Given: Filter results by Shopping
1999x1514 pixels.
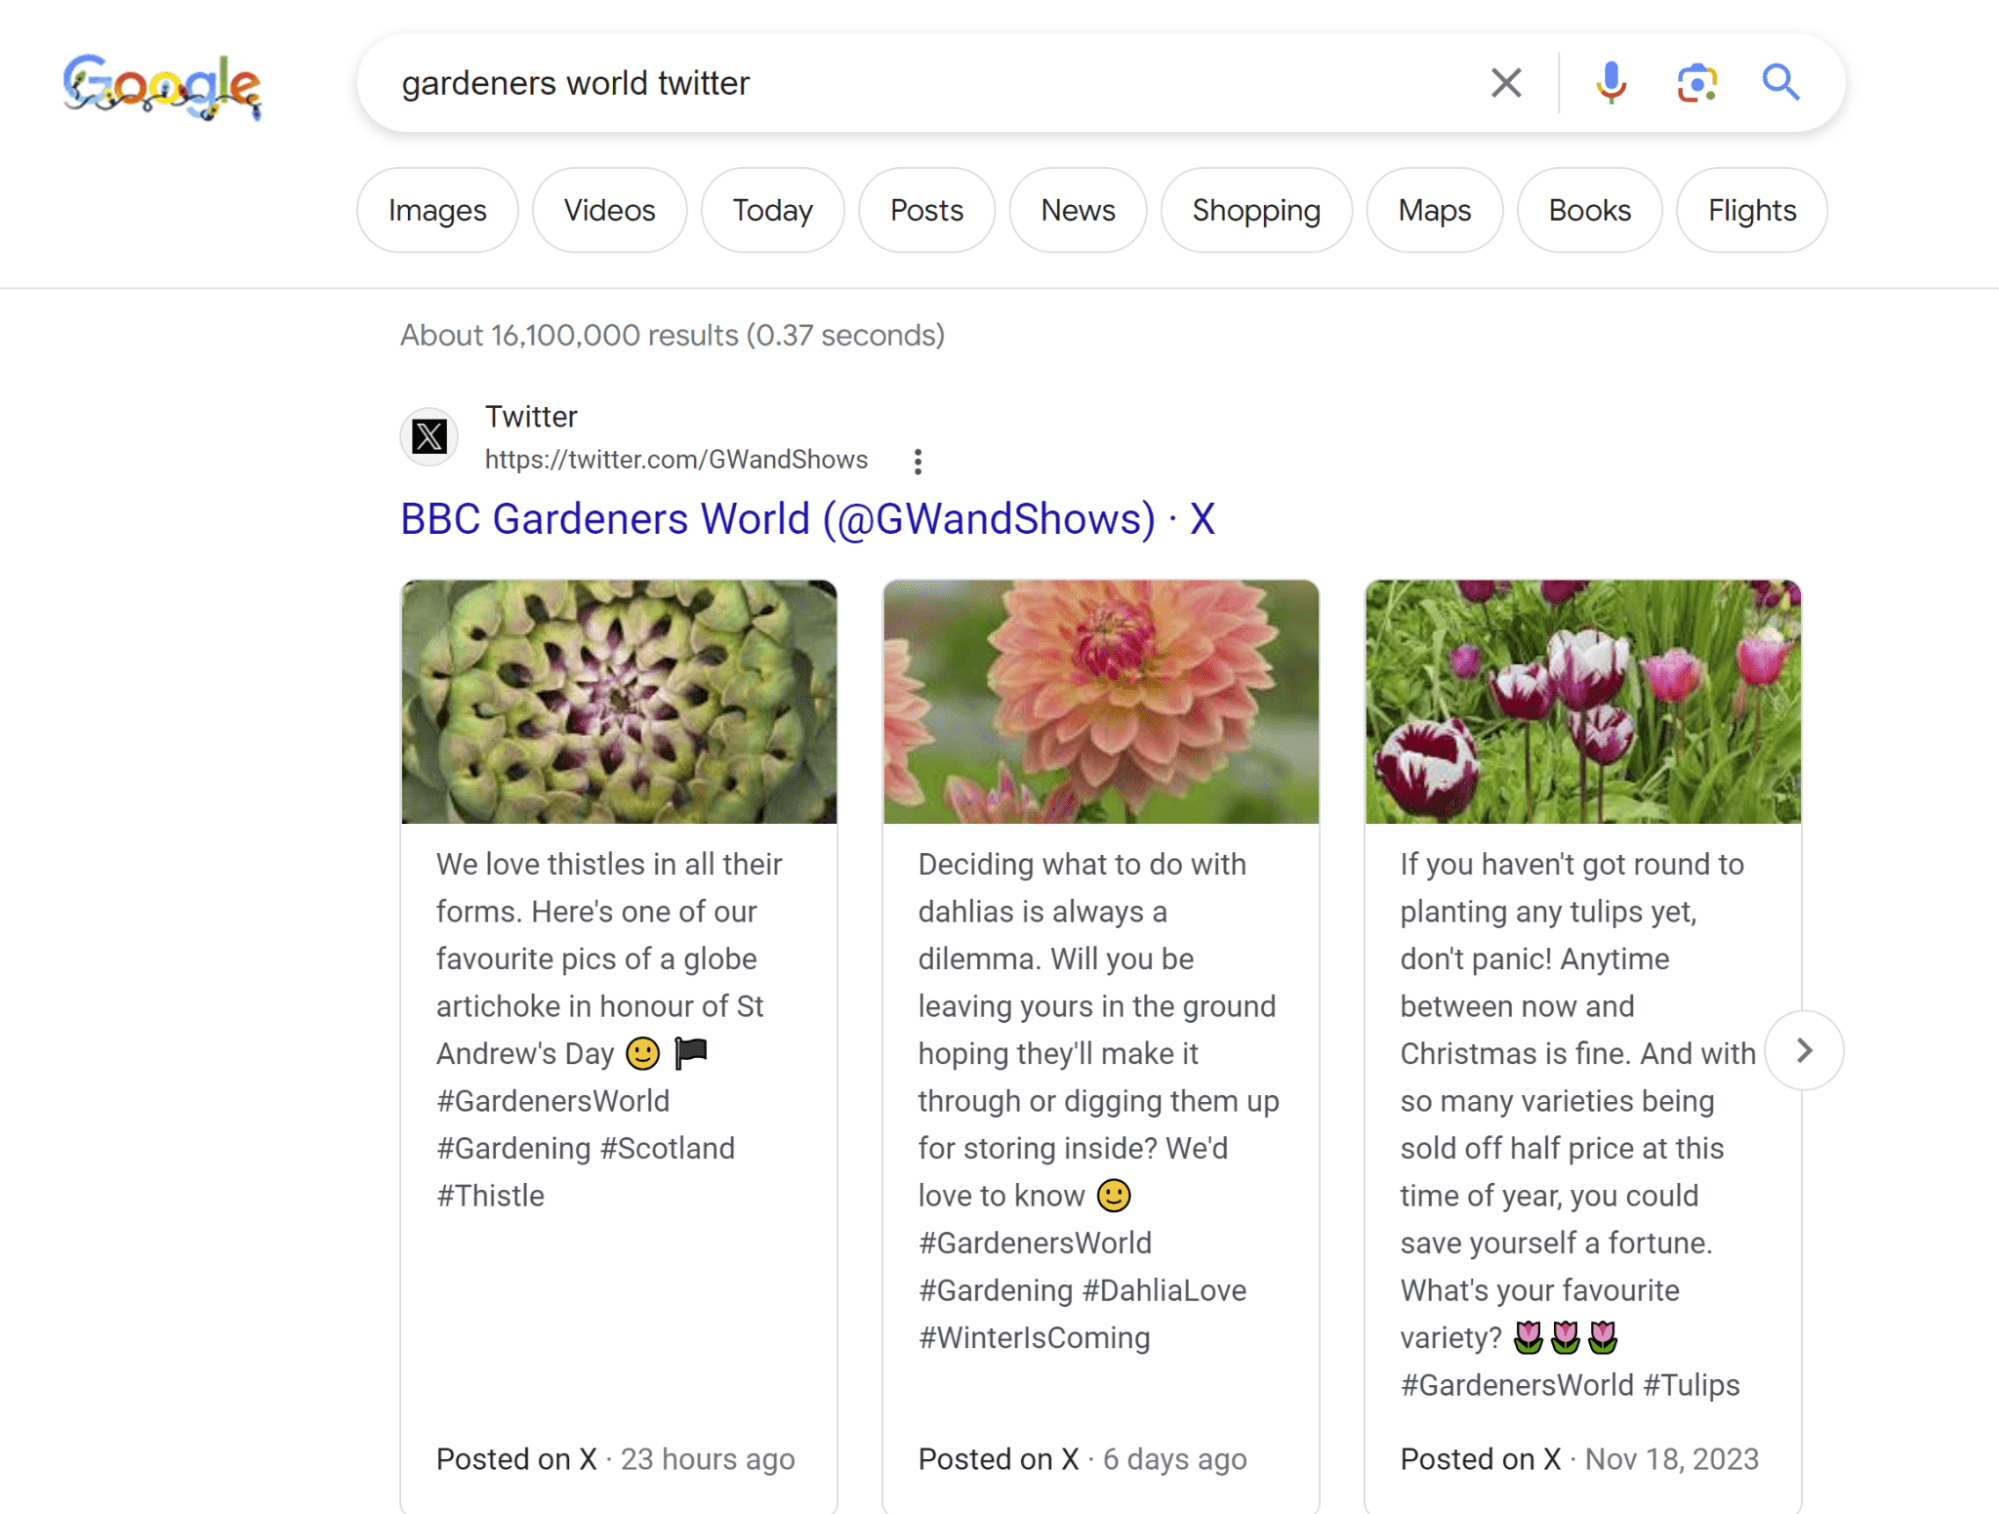Looking at the screenshot, I should pyautogui.click(x=1255, y=210).
